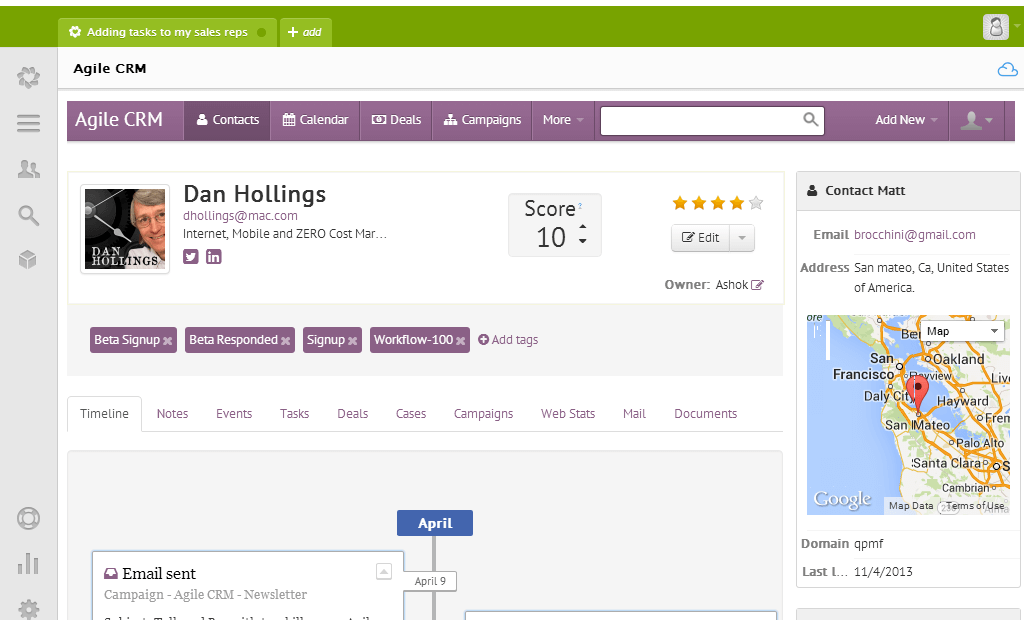Open Dan Hollings' Twitter profile icon
This screenshot has height=630, width=1024.
(191, 257)
